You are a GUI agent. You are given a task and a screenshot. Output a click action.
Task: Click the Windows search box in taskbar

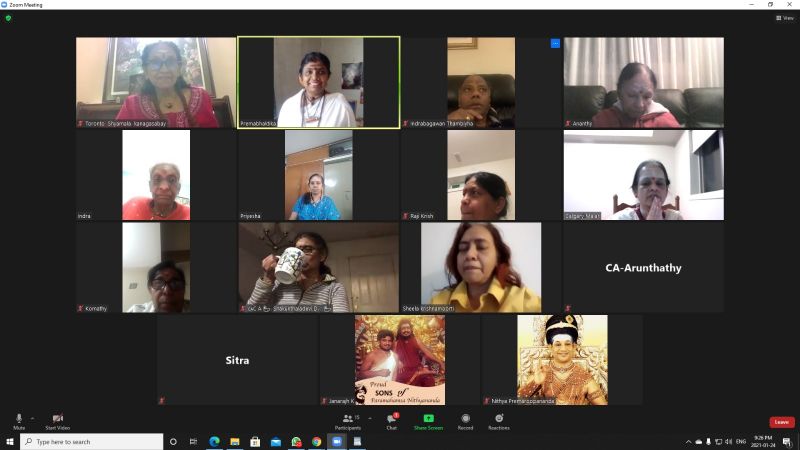click(x=90, y=441)
